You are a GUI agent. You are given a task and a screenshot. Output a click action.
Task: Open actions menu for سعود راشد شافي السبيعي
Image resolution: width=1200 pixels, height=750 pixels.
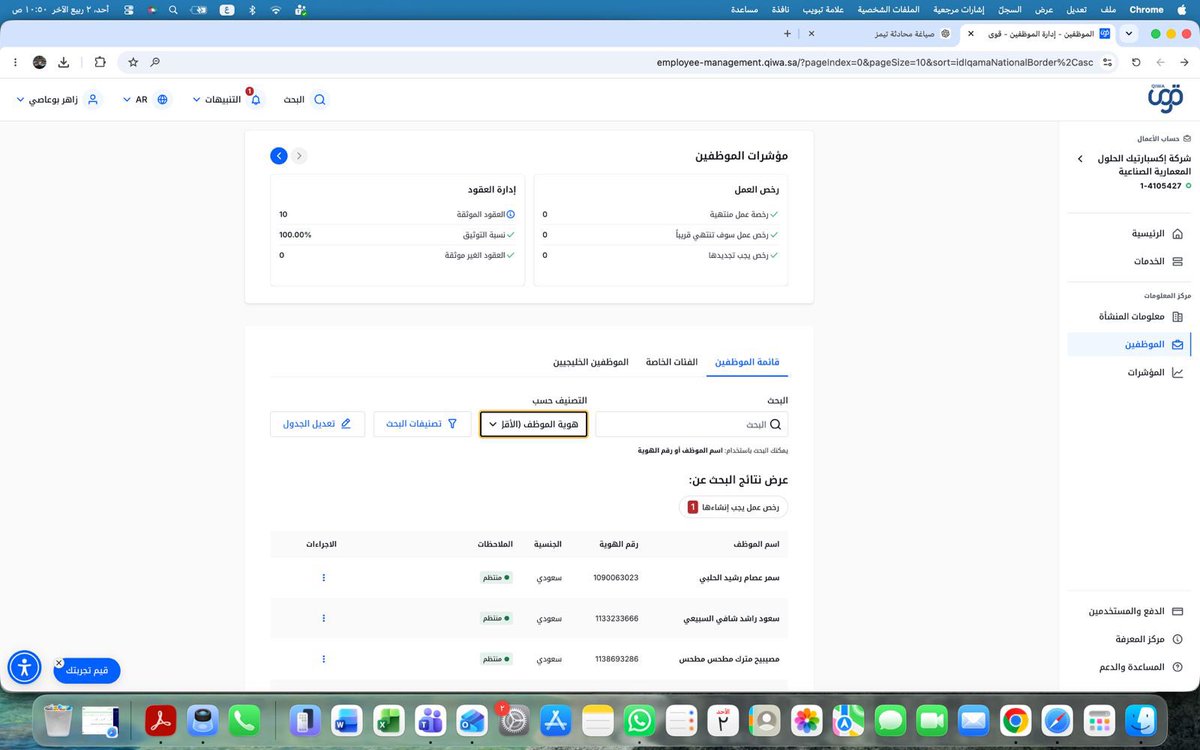pos(324,618)
